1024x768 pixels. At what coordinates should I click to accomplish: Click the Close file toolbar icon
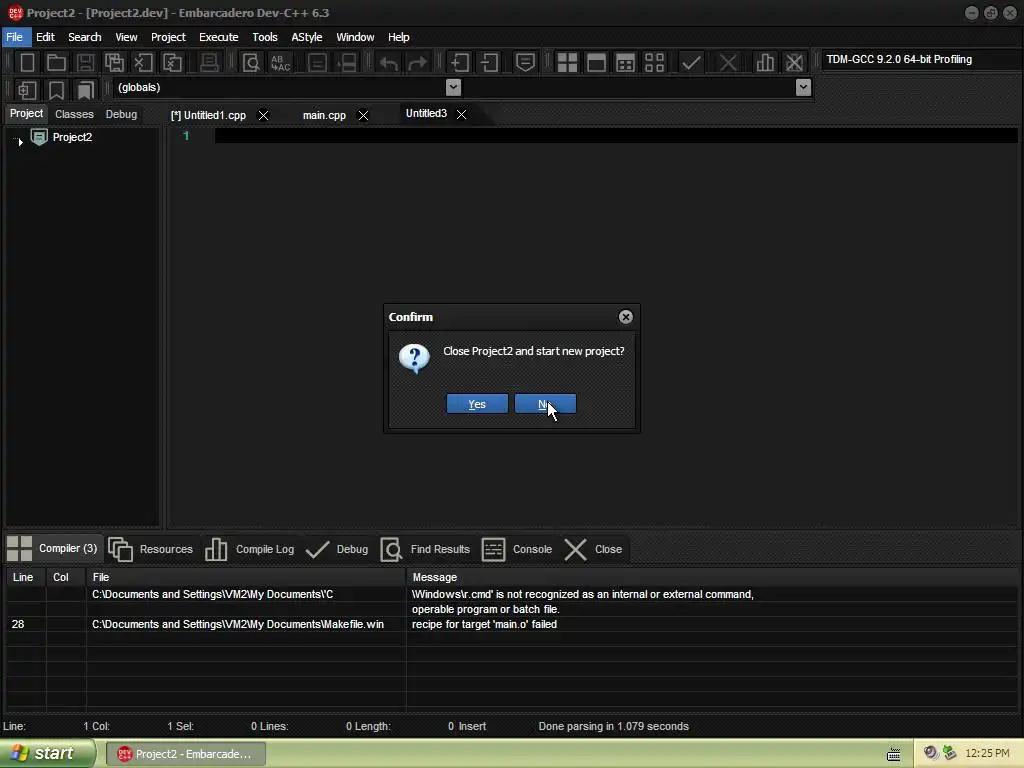(x=143, y=63)
